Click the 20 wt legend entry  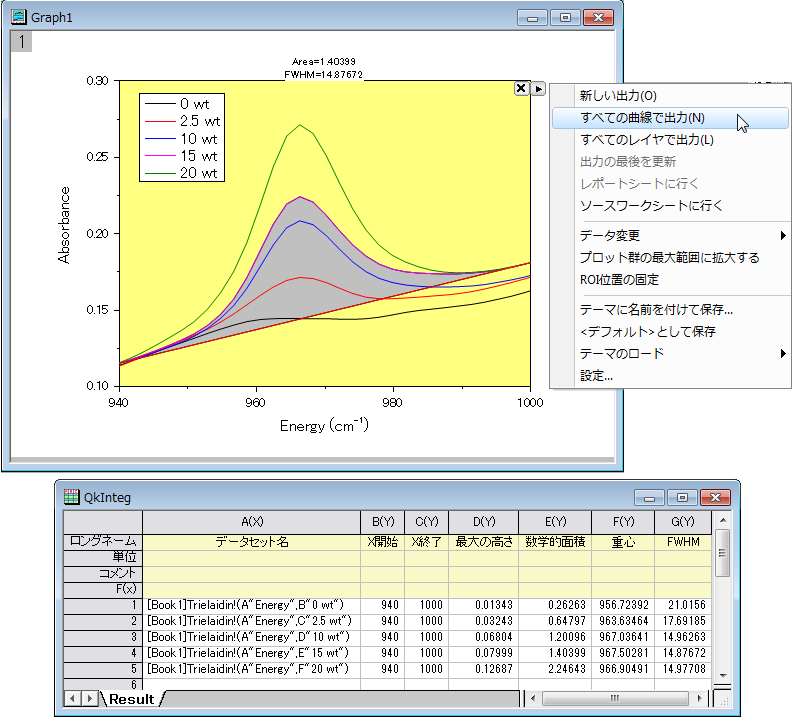click(x=182, y=173)
